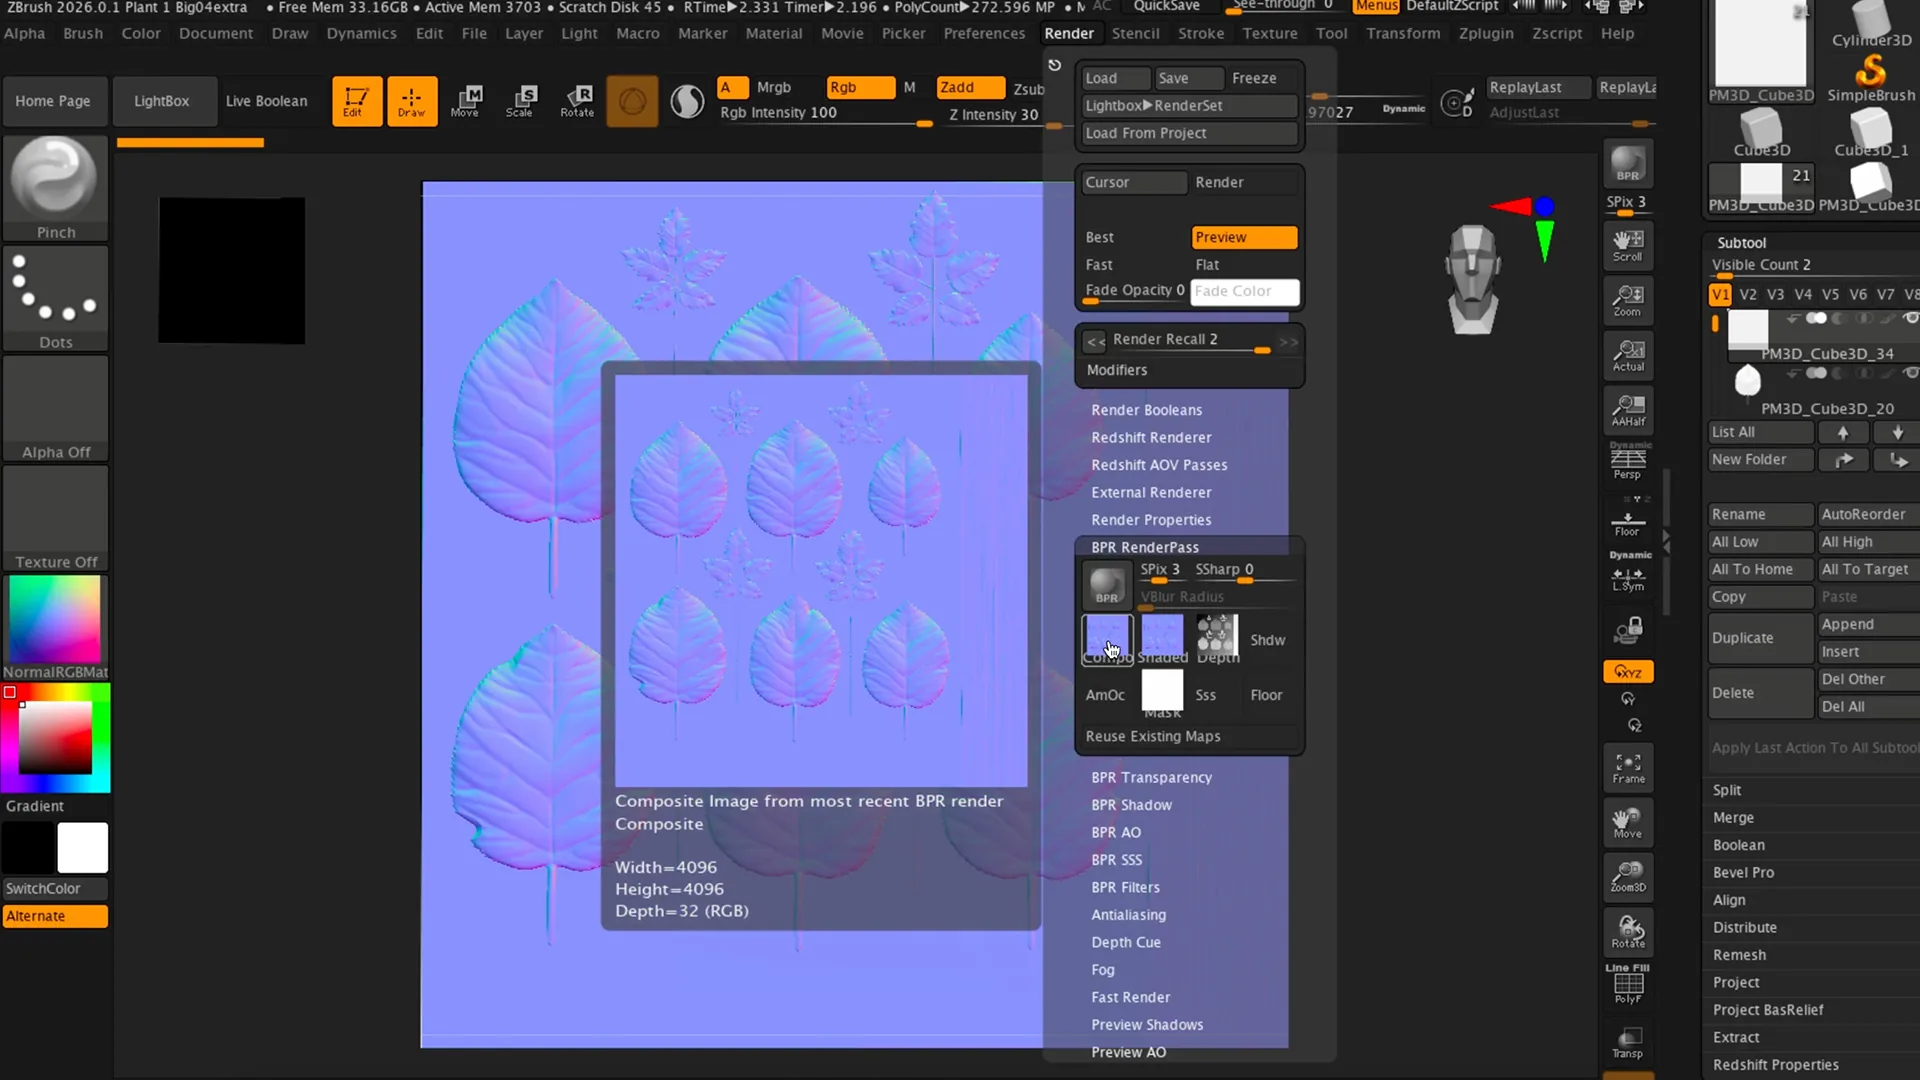Adjust the Rgb Intensity slider
The image size is (1920, 1080).
(x=826, y=115)
